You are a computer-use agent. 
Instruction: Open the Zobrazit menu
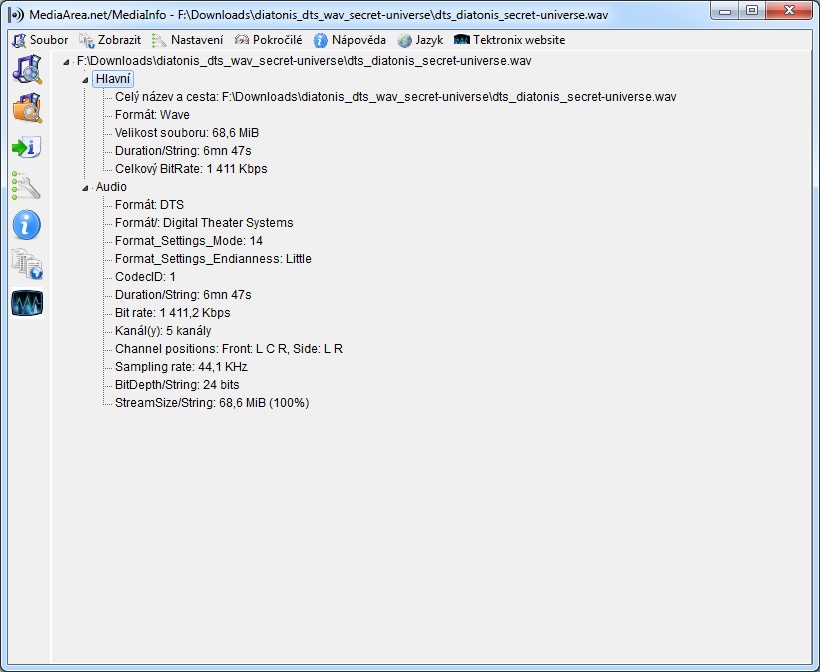(x=110, y=40)
